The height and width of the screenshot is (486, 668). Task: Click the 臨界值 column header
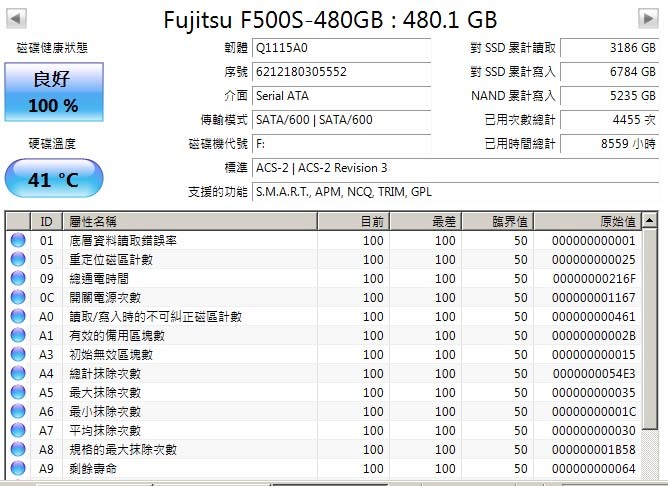point(498,221)
